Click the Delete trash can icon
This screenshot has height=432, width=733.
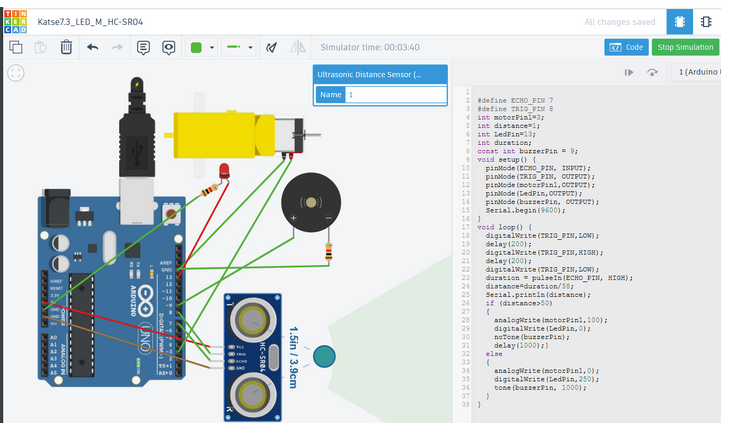pyautogui.click(x=66, y=47)
